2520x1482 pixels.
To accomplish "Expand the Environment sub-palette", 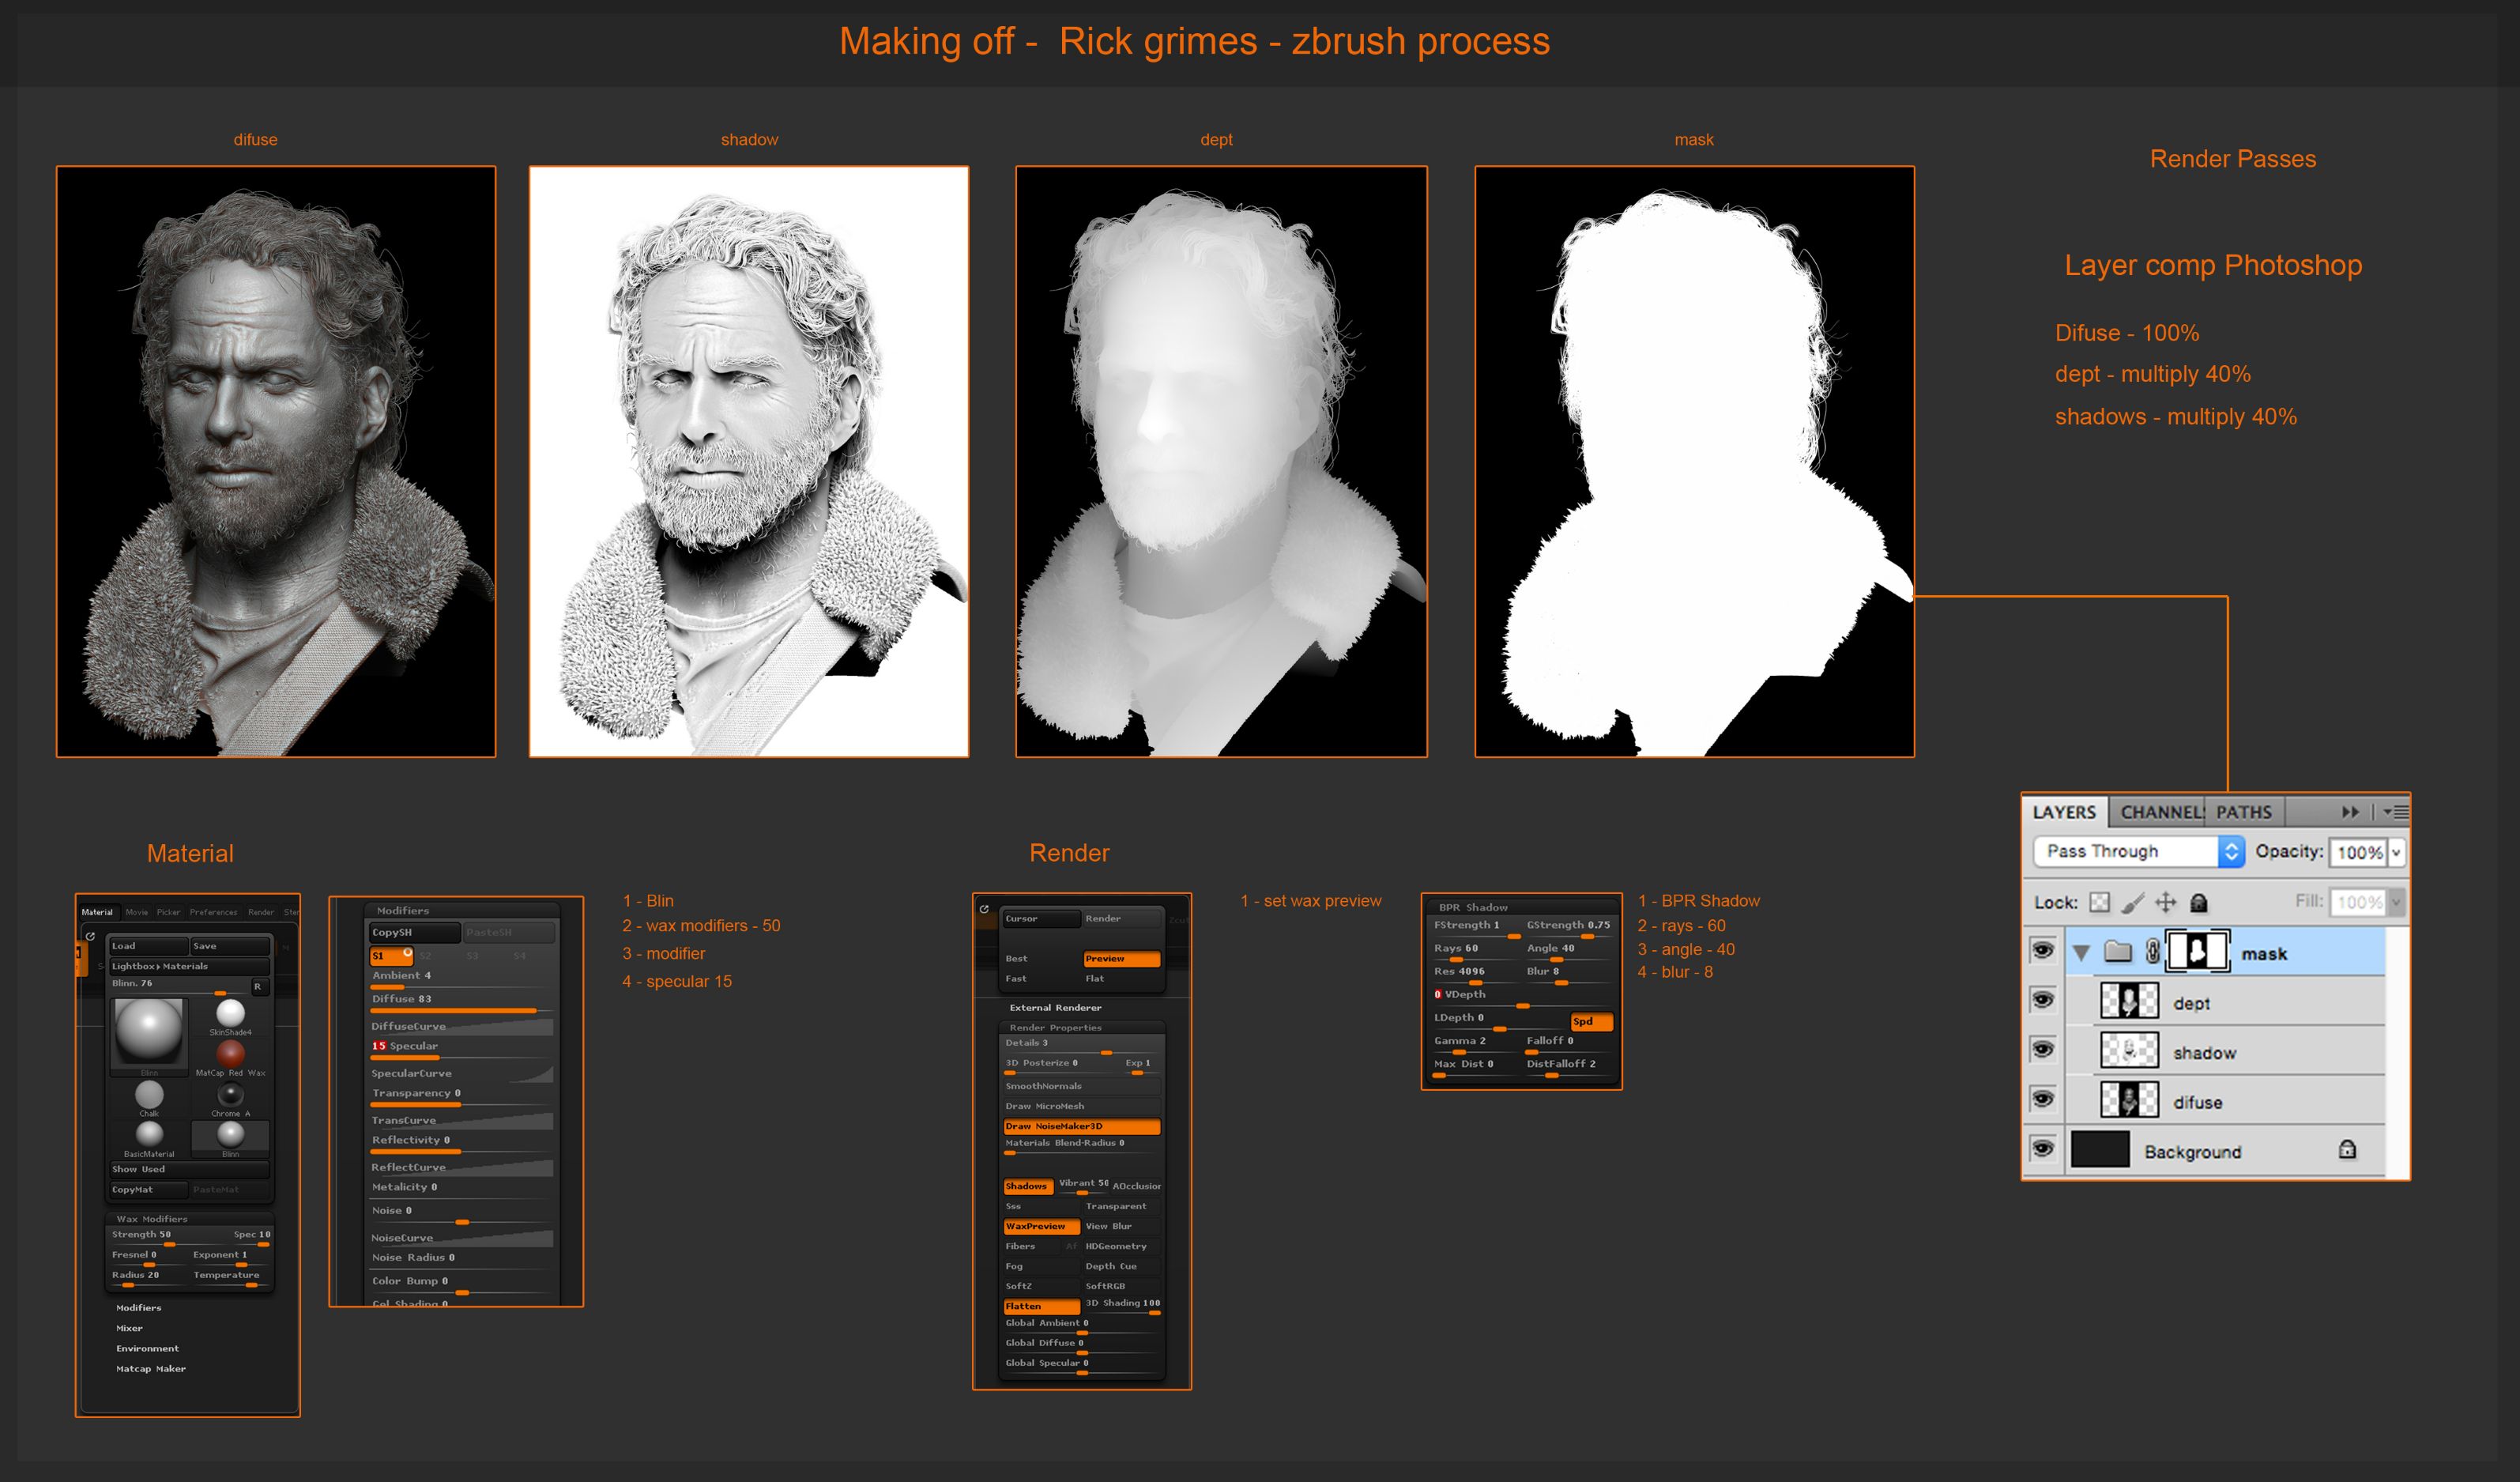I will click(x=147, y=1348).
